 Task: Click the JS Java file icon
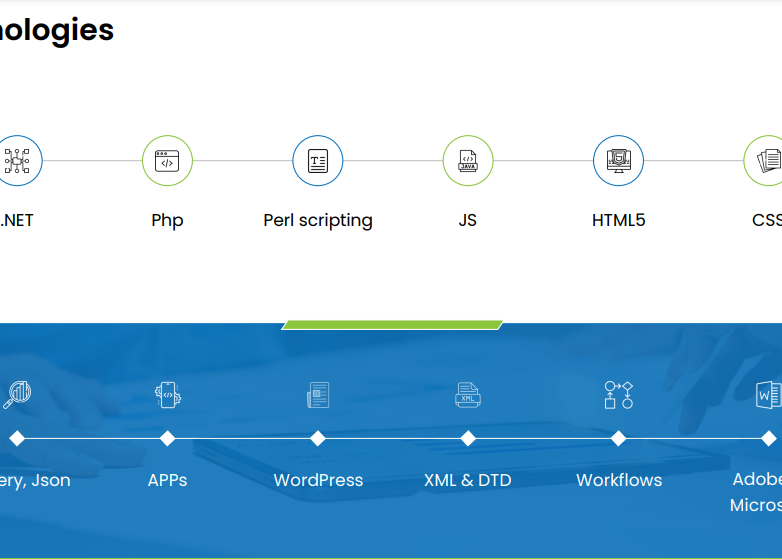tap(468, 161)
